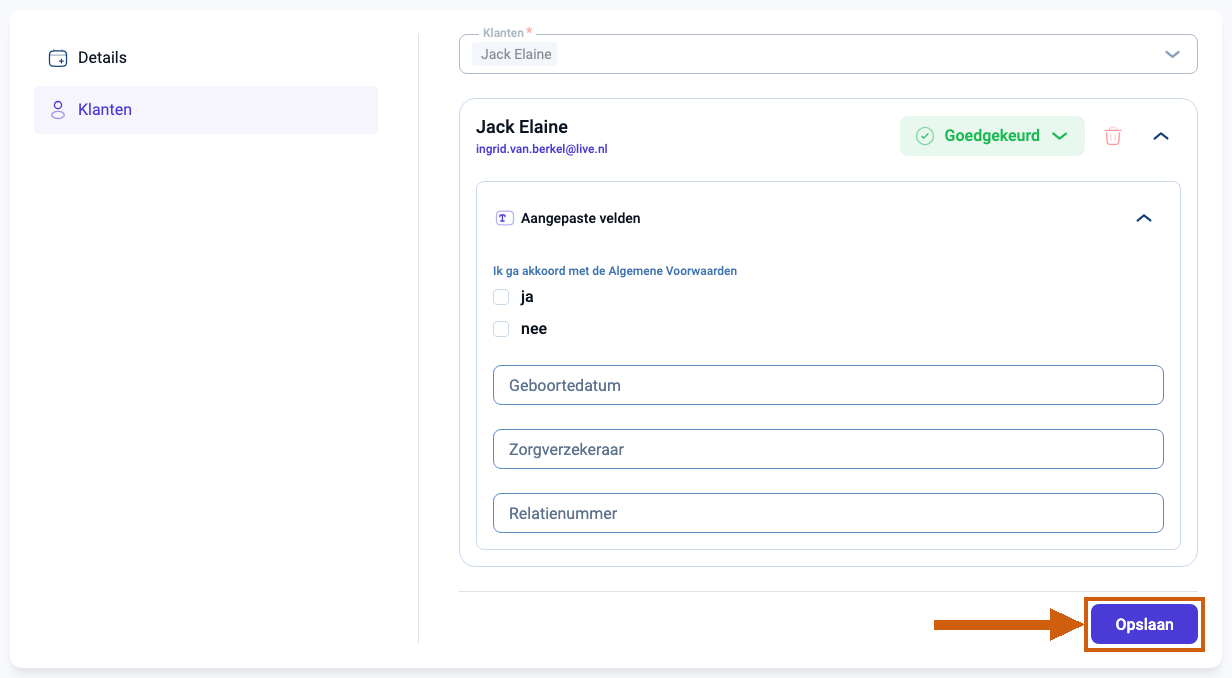This screenshot has height=678, width=1232.
Task: Open the Goedgekeurd status dropdown
Action: pos(992,136)
